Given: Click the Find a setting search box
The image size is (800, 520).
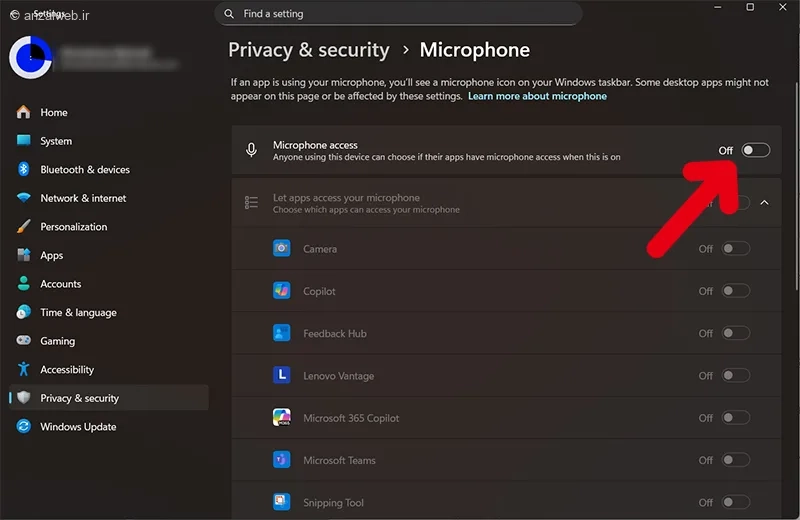Looking at the screenshot, I should click(x=398, y=14).
